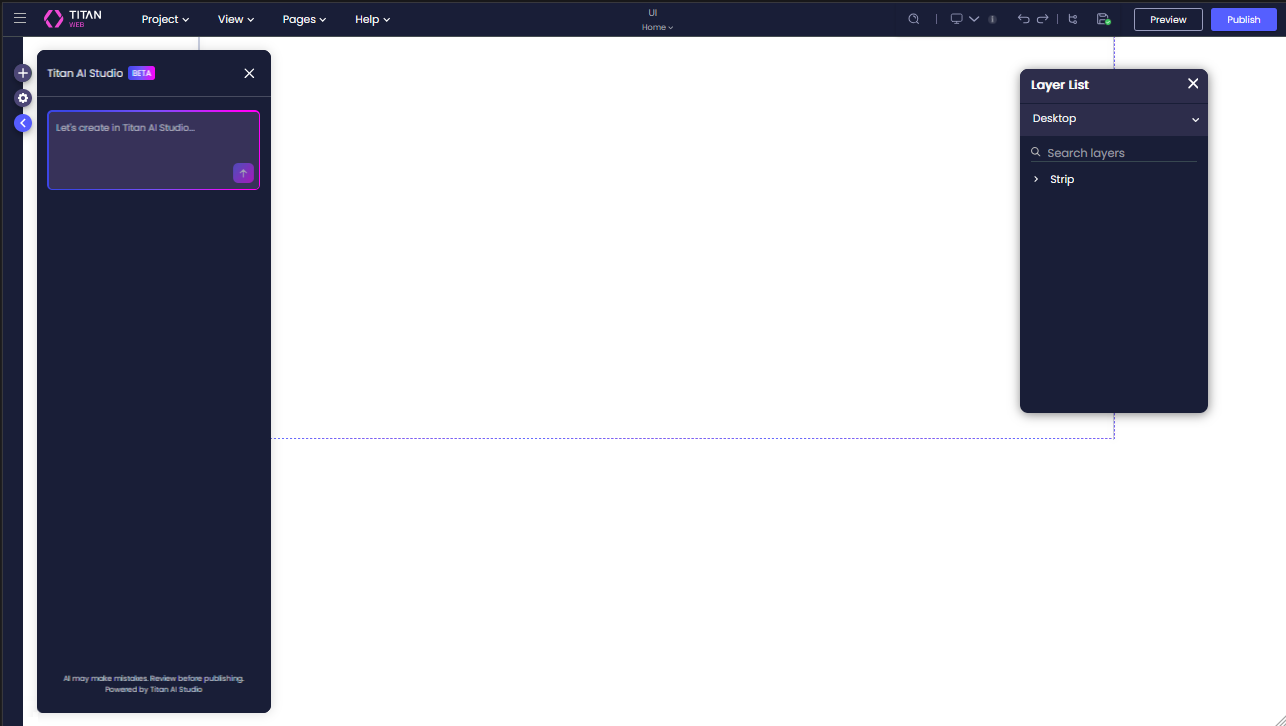Expand the device view chevron
This screenshot has width=1286, height=726.
(974, 19)
